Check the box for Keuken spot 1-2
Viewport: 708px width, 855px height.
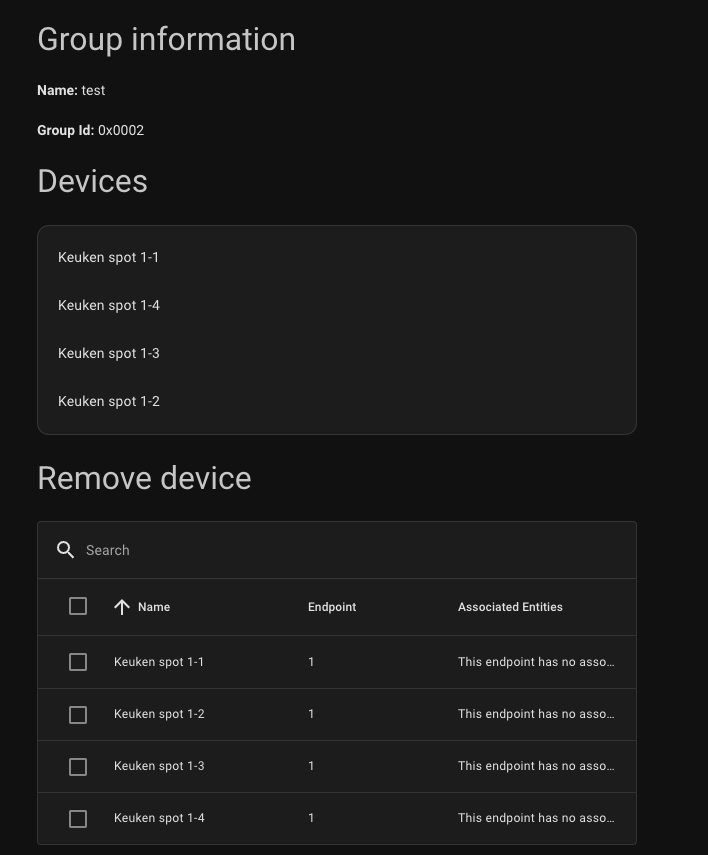78,715
